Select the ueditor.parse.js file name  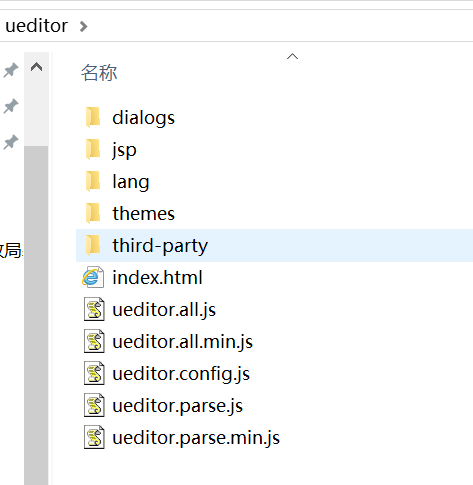point(177,406)
